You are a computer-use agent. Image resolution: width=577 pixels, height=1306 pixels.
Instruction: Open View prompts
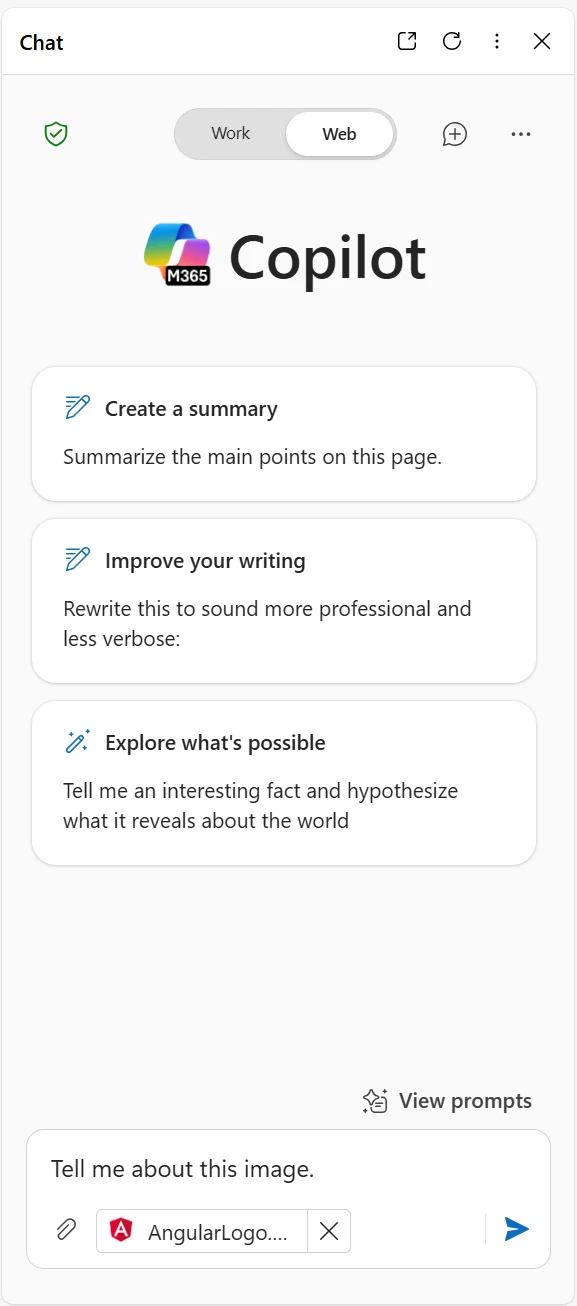coord(447,1101)
